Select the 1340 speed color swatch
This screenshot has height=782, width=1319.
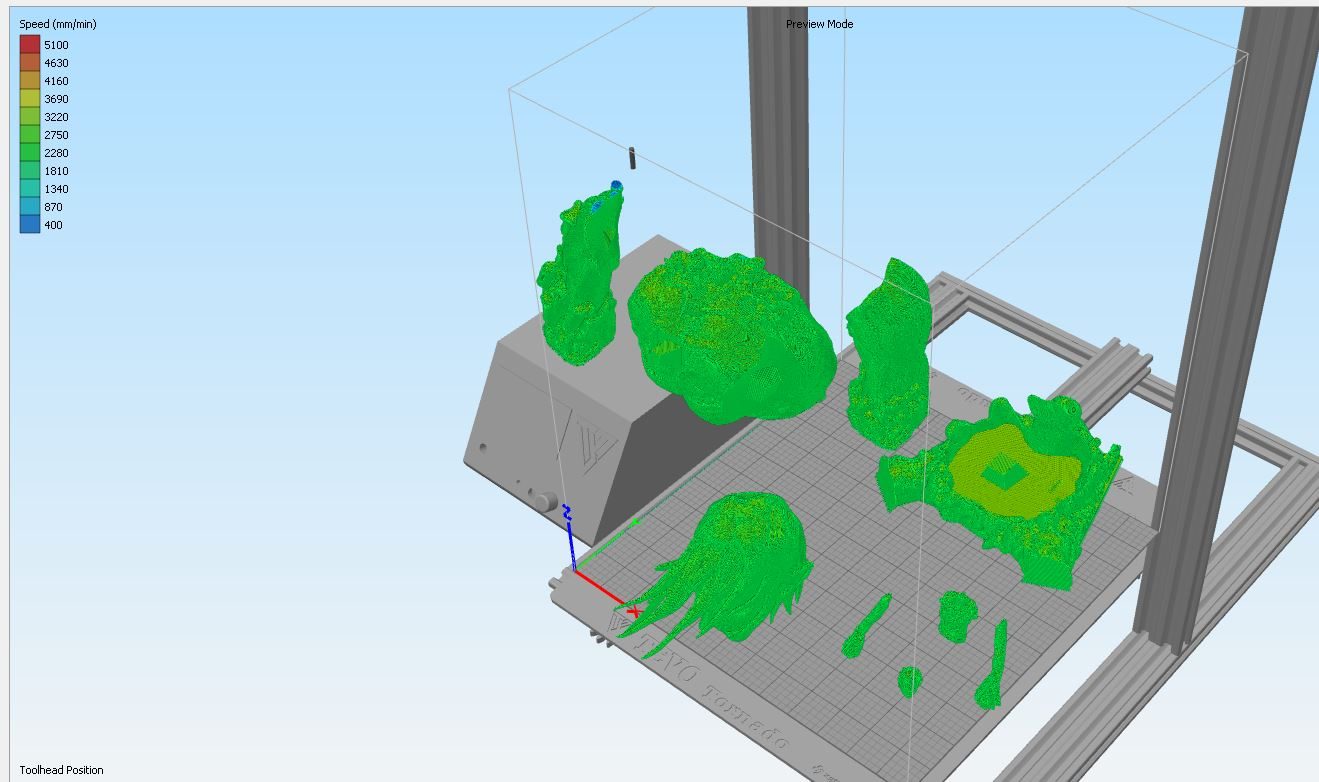point(30,189)
